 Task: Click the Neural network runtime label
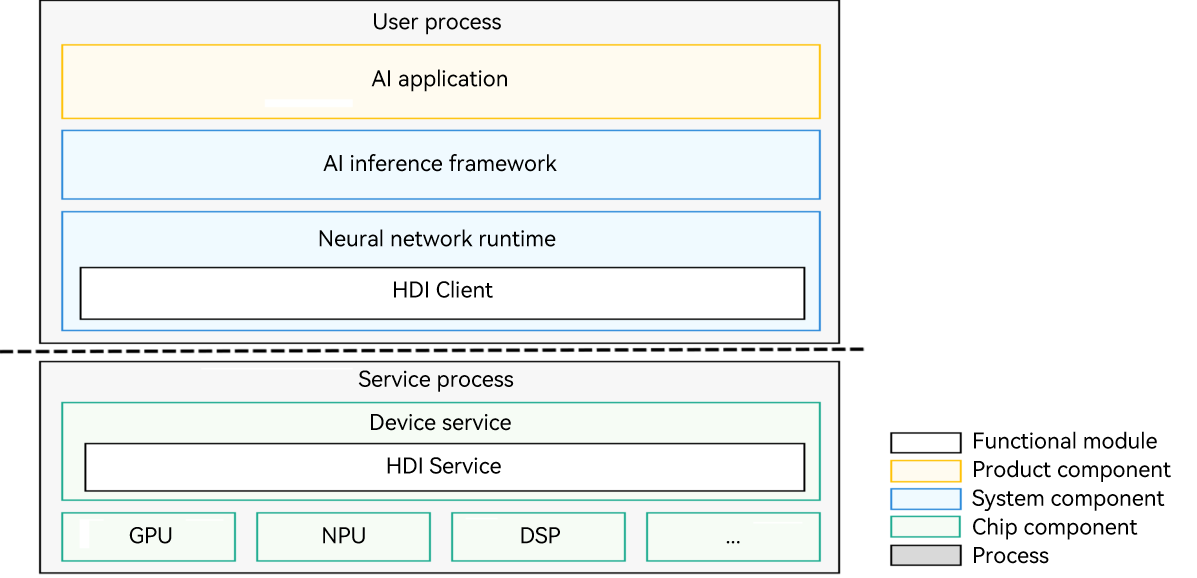[x=437, y=240]
